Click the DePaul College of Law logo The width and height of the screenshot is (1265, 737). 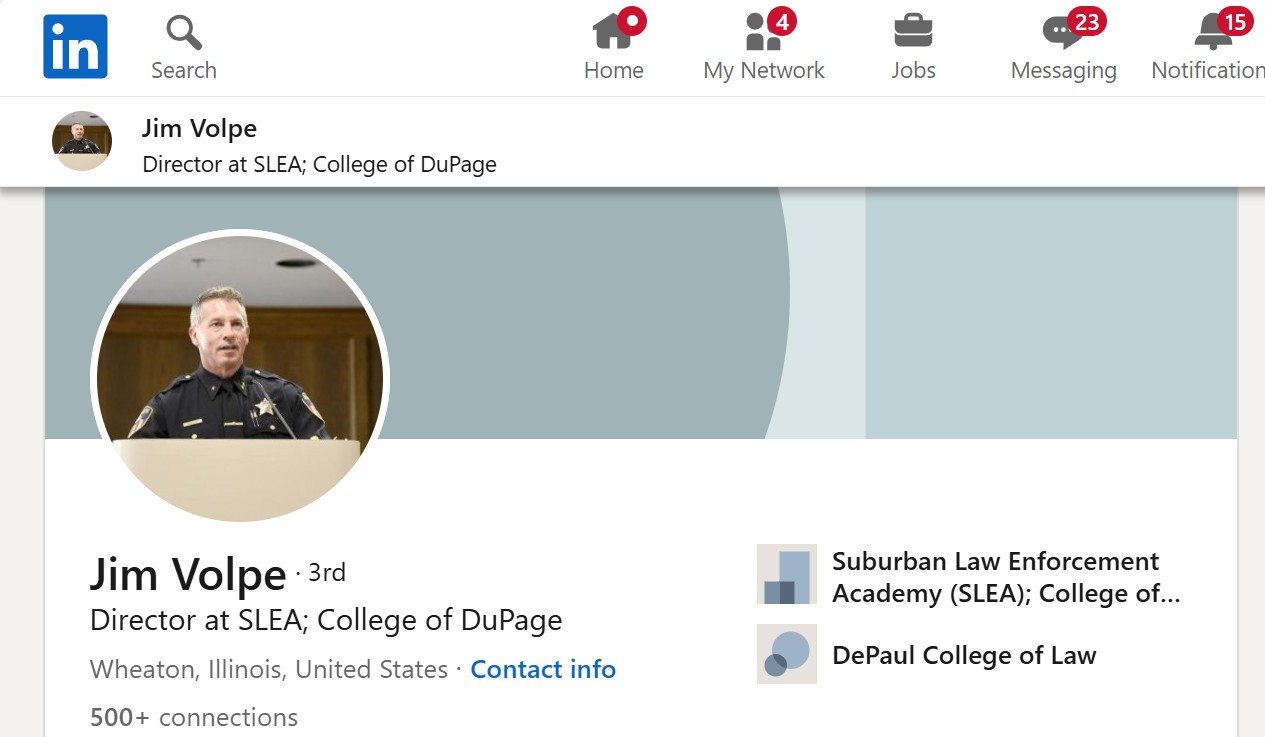click(787, 654)
